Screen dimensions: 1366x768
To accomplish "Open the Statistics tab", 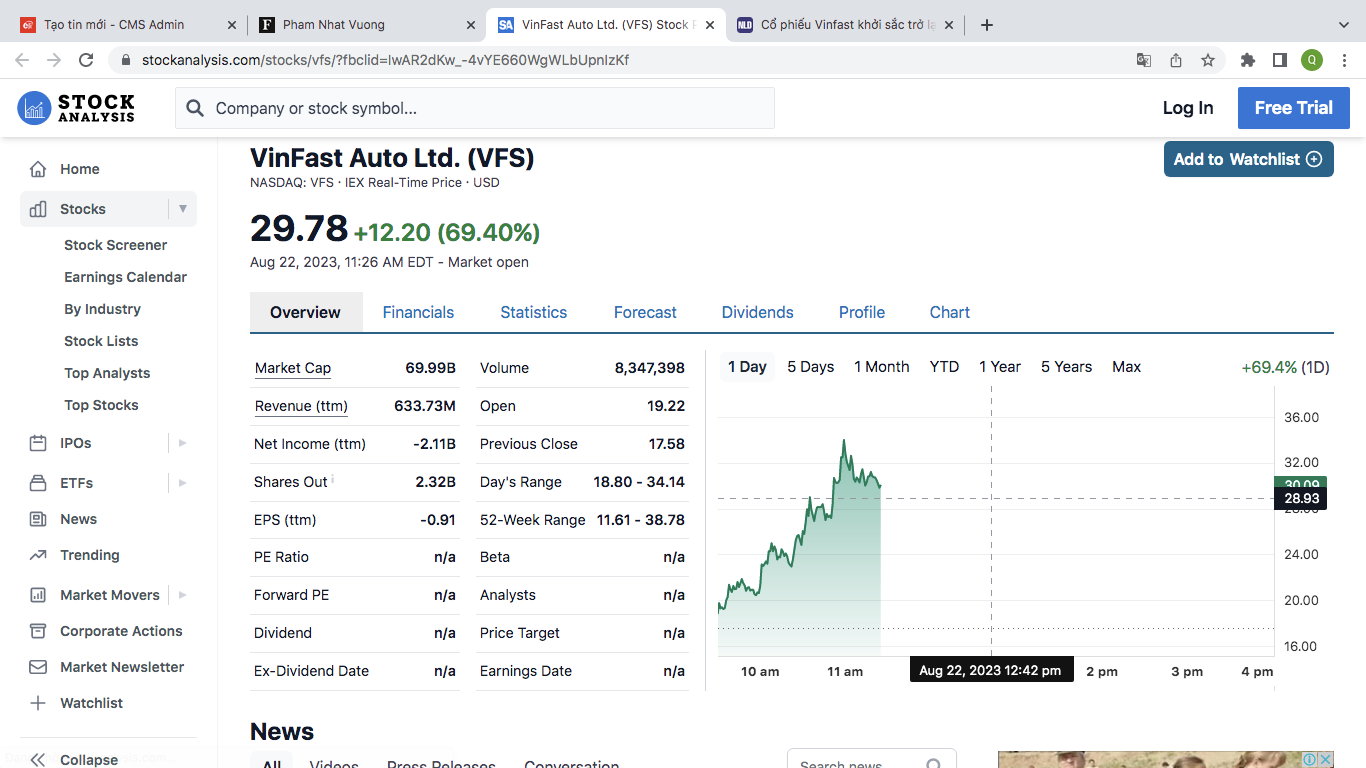I will [x=533, y=312].
